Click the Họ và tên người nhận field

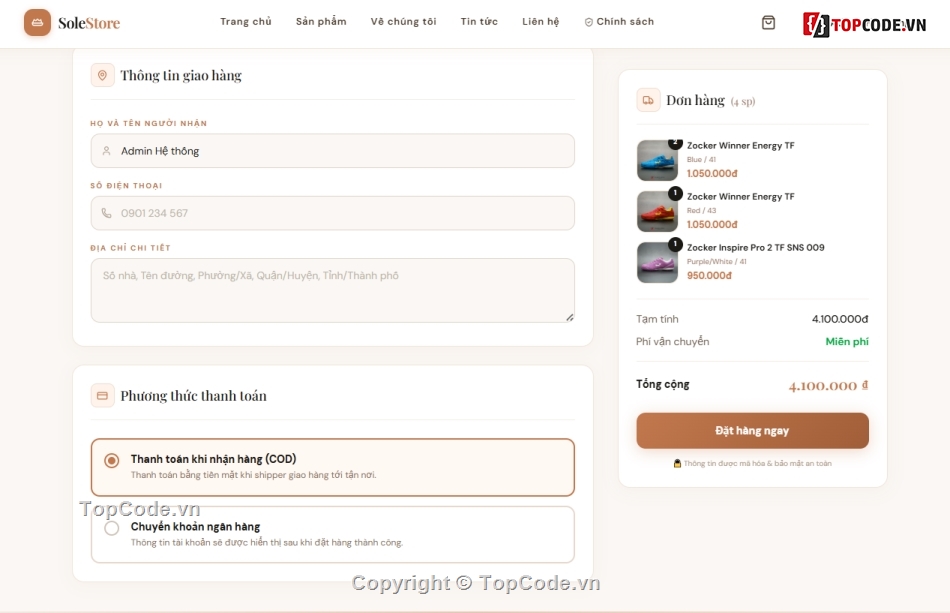pyautogui.click(x=333, y=151)
